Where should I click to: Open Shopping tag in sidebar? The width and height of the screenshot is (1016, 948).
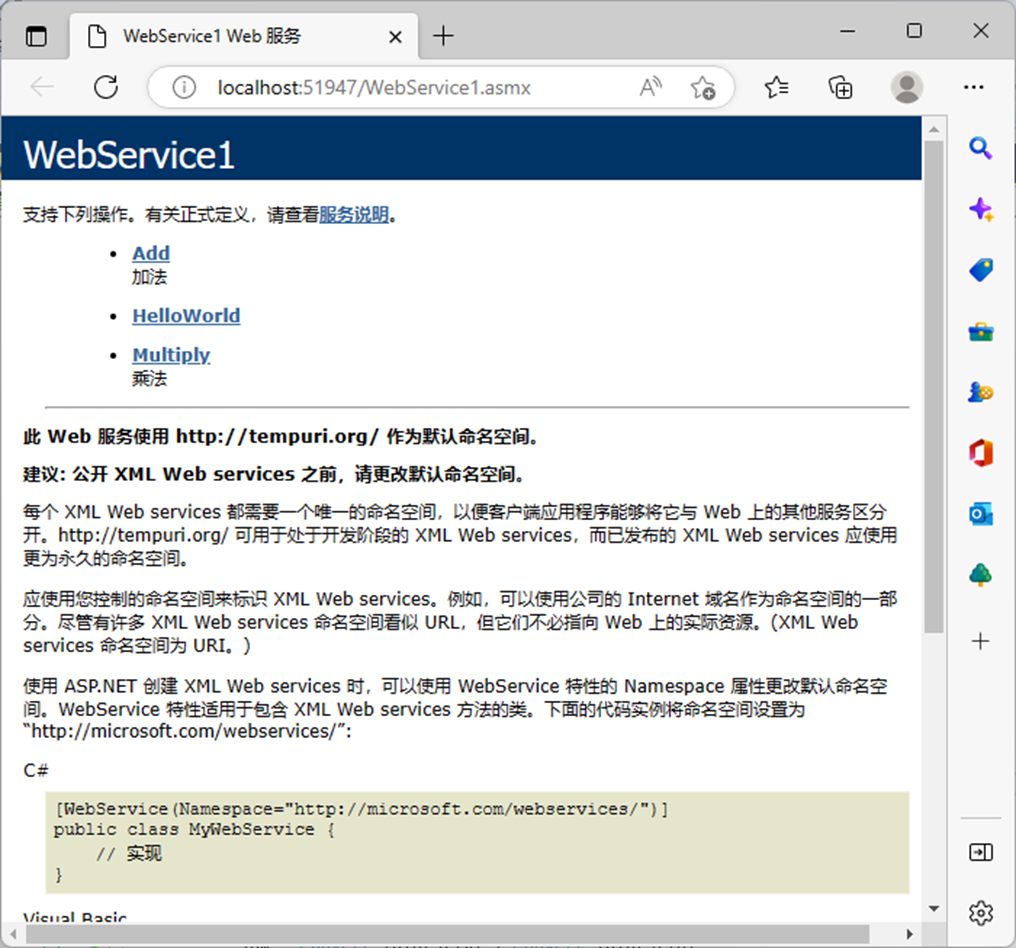click(980, 270)
